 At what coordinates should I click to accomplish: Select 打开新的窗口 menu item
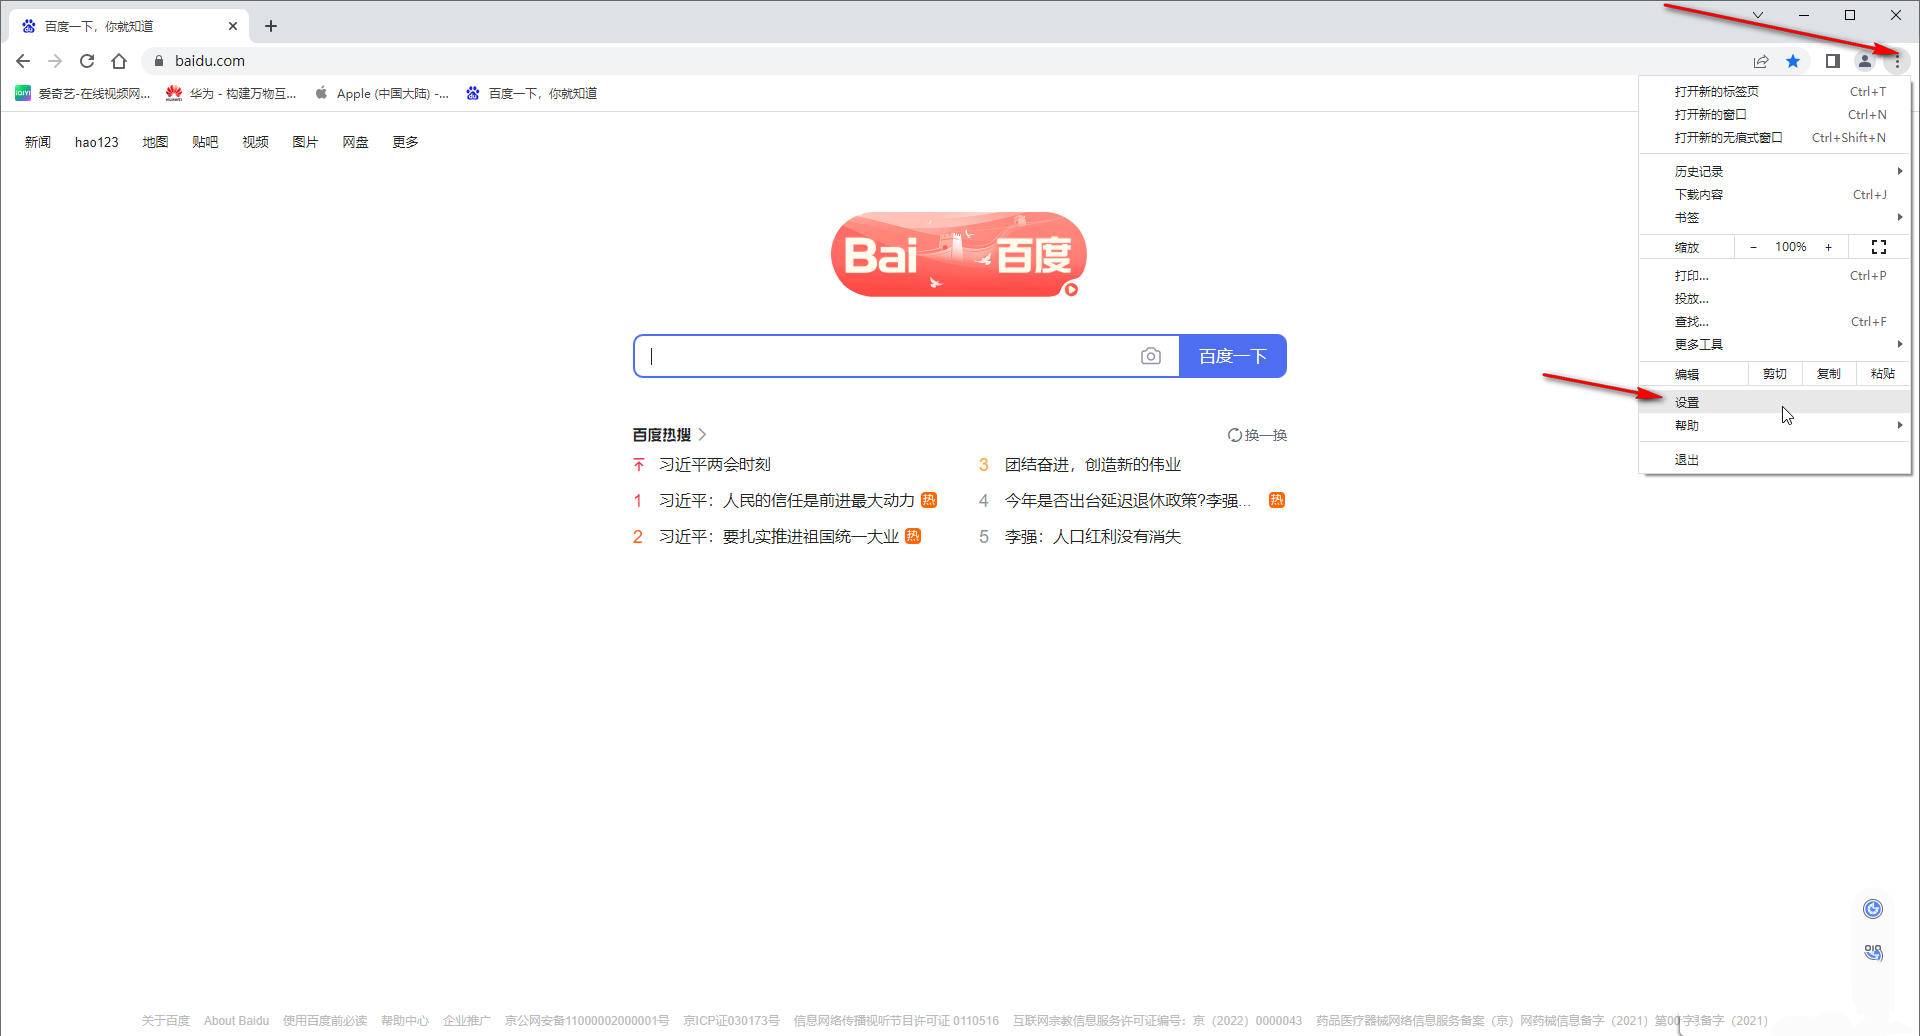pyautogui.click(x=1775, y=114)
